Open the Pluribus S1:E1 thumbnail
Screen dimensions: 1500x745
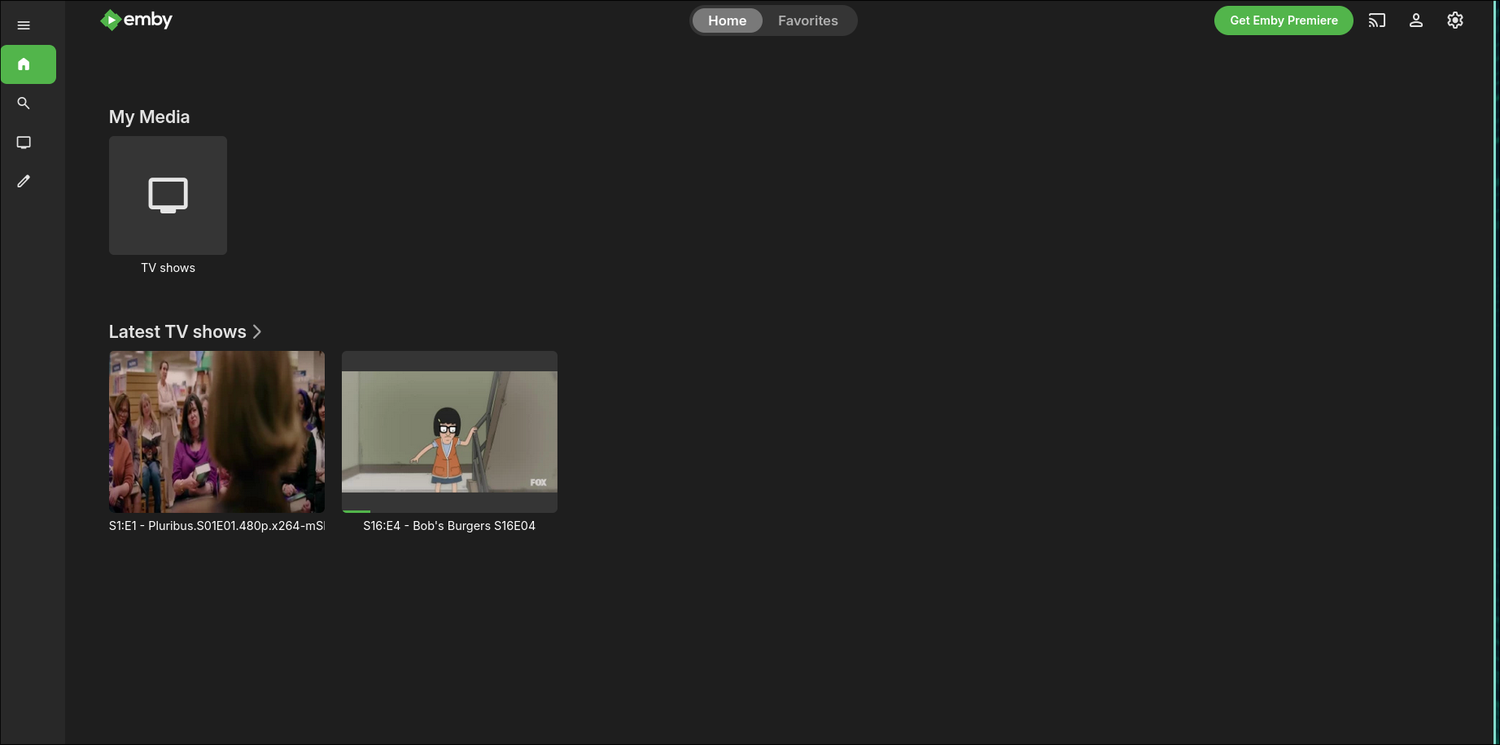pyautogui.click(x=217, y=432)
